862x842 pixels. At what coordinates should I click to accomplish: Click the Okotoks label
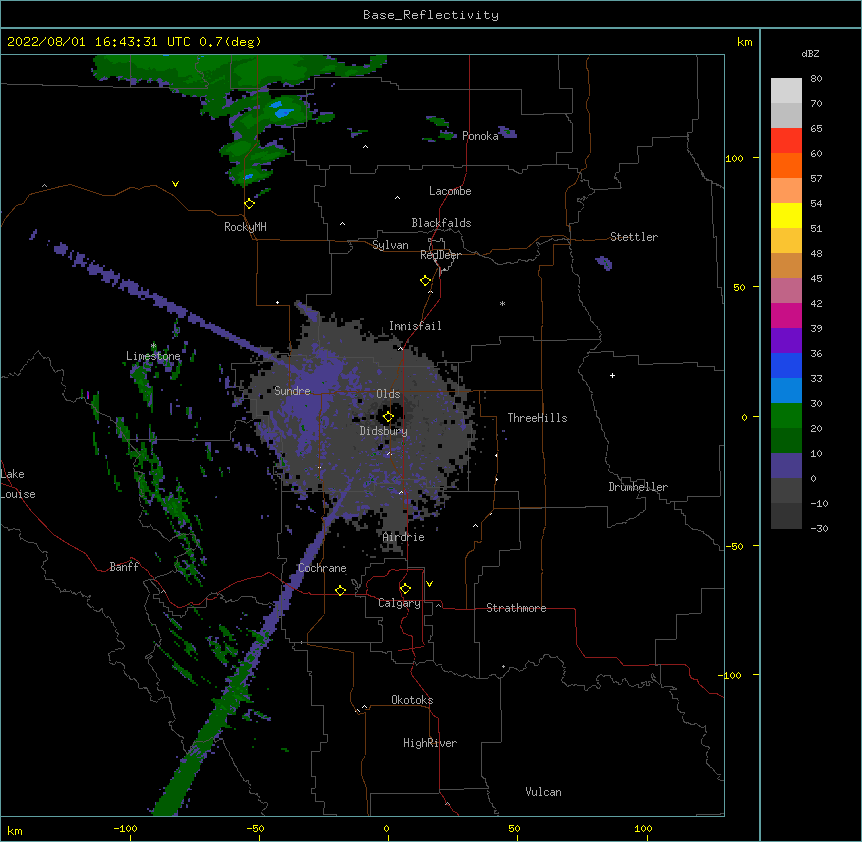tap(412, 700)
